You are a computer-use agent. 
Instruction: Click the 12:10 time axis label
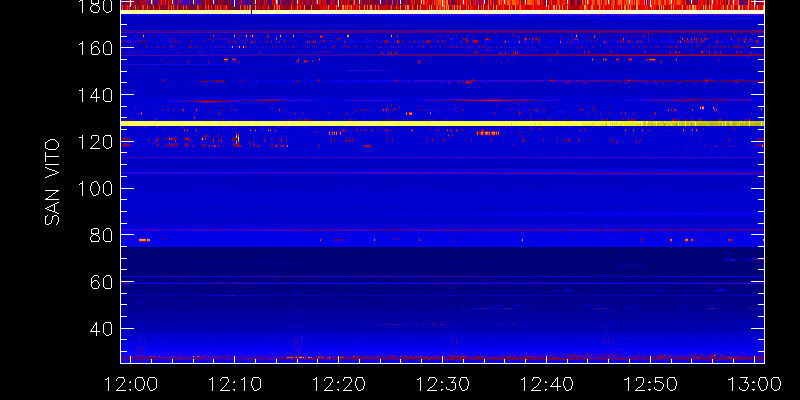tap(234, 383)
